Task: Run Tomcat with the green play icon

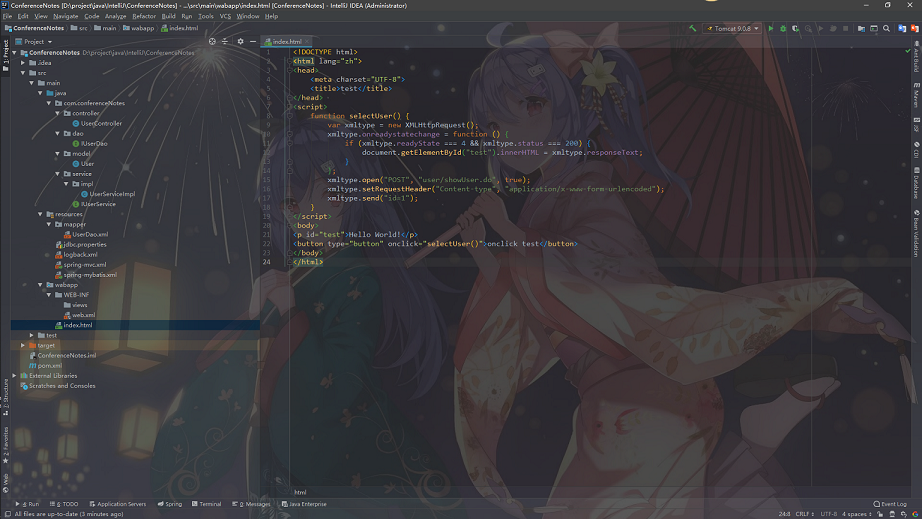Action: tap(770, 28)
